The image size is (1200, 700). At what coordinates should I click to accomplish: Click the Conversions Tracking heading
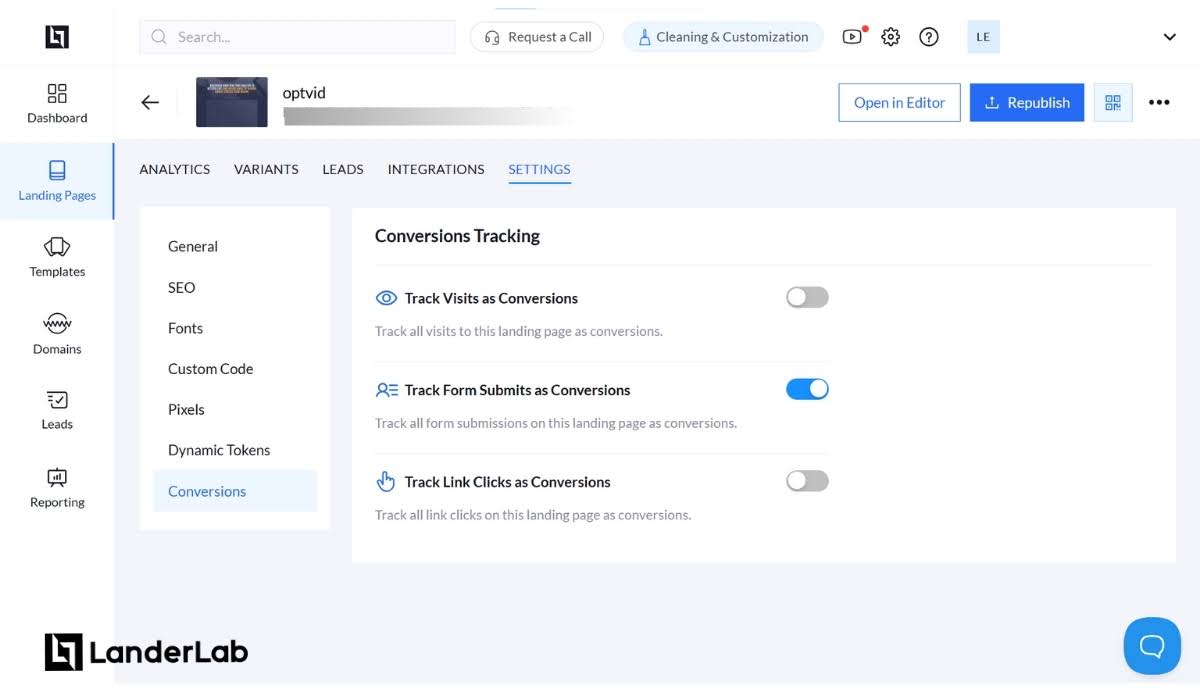[457, 236]
